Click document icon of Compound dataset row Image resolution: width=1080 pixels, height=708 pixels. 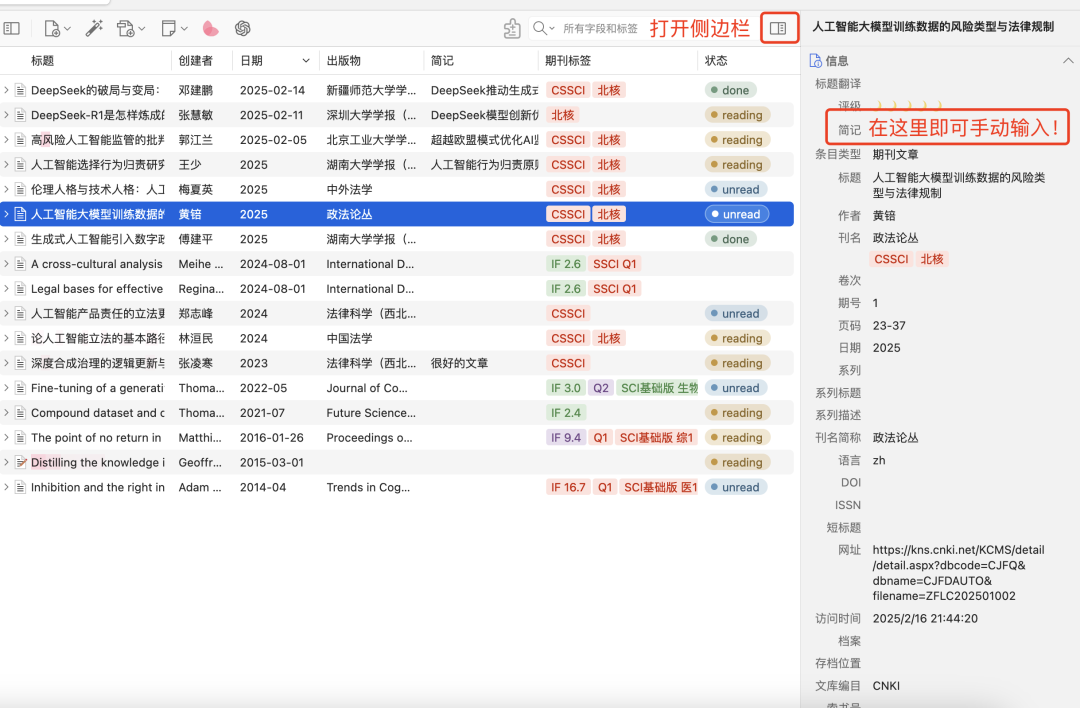[x=21, y=413]
